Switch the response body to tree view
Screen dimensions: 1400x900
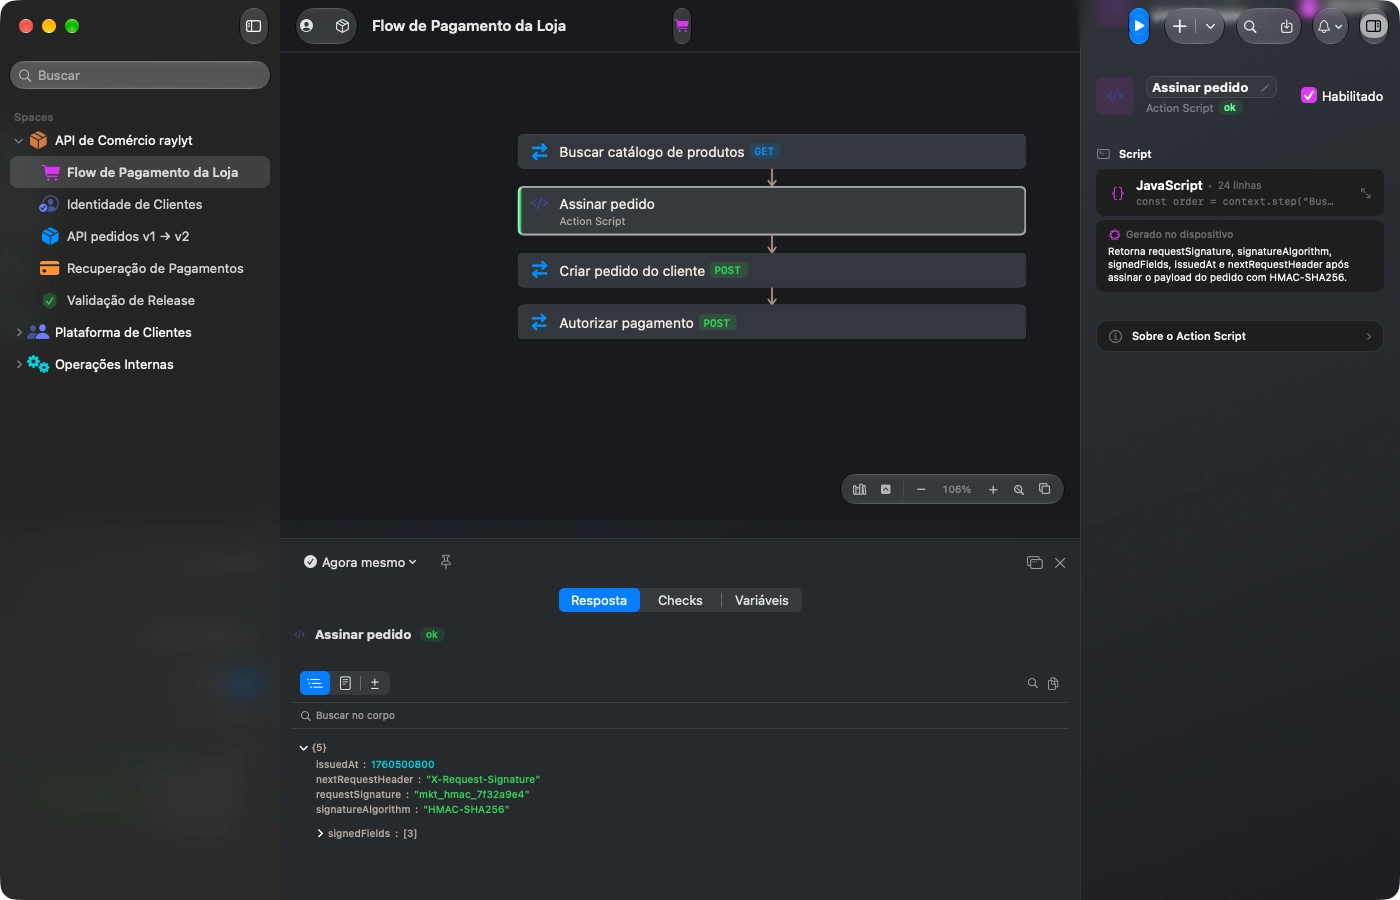click(x=315, y=683)
